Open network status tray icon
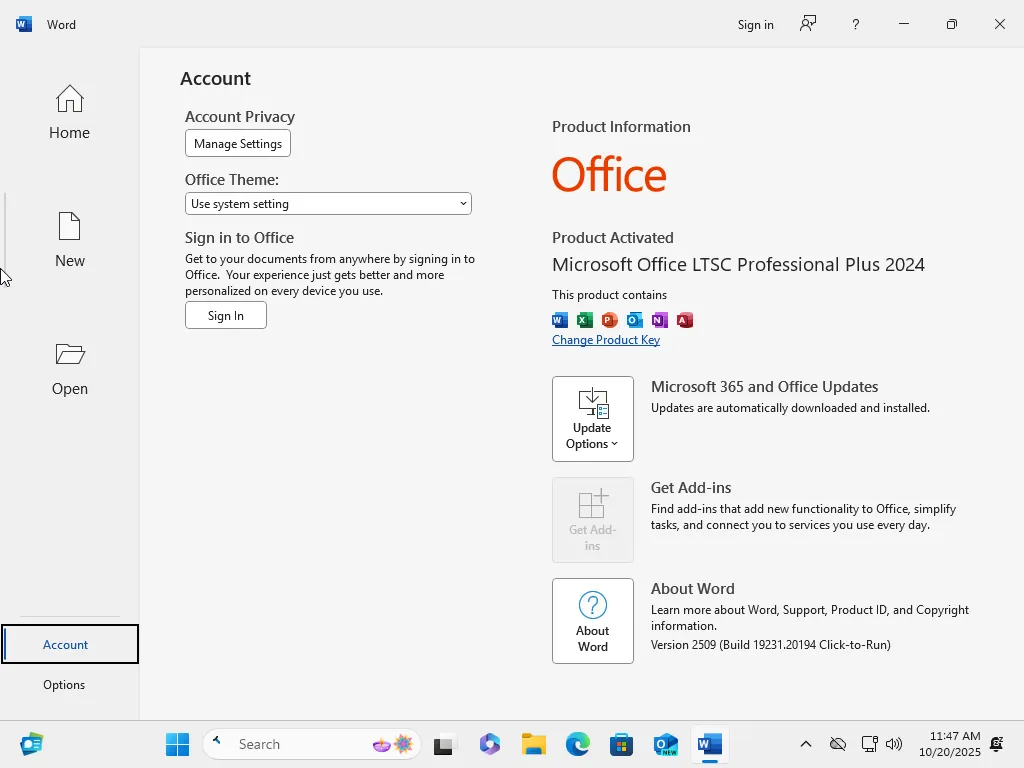 point(869,744)
